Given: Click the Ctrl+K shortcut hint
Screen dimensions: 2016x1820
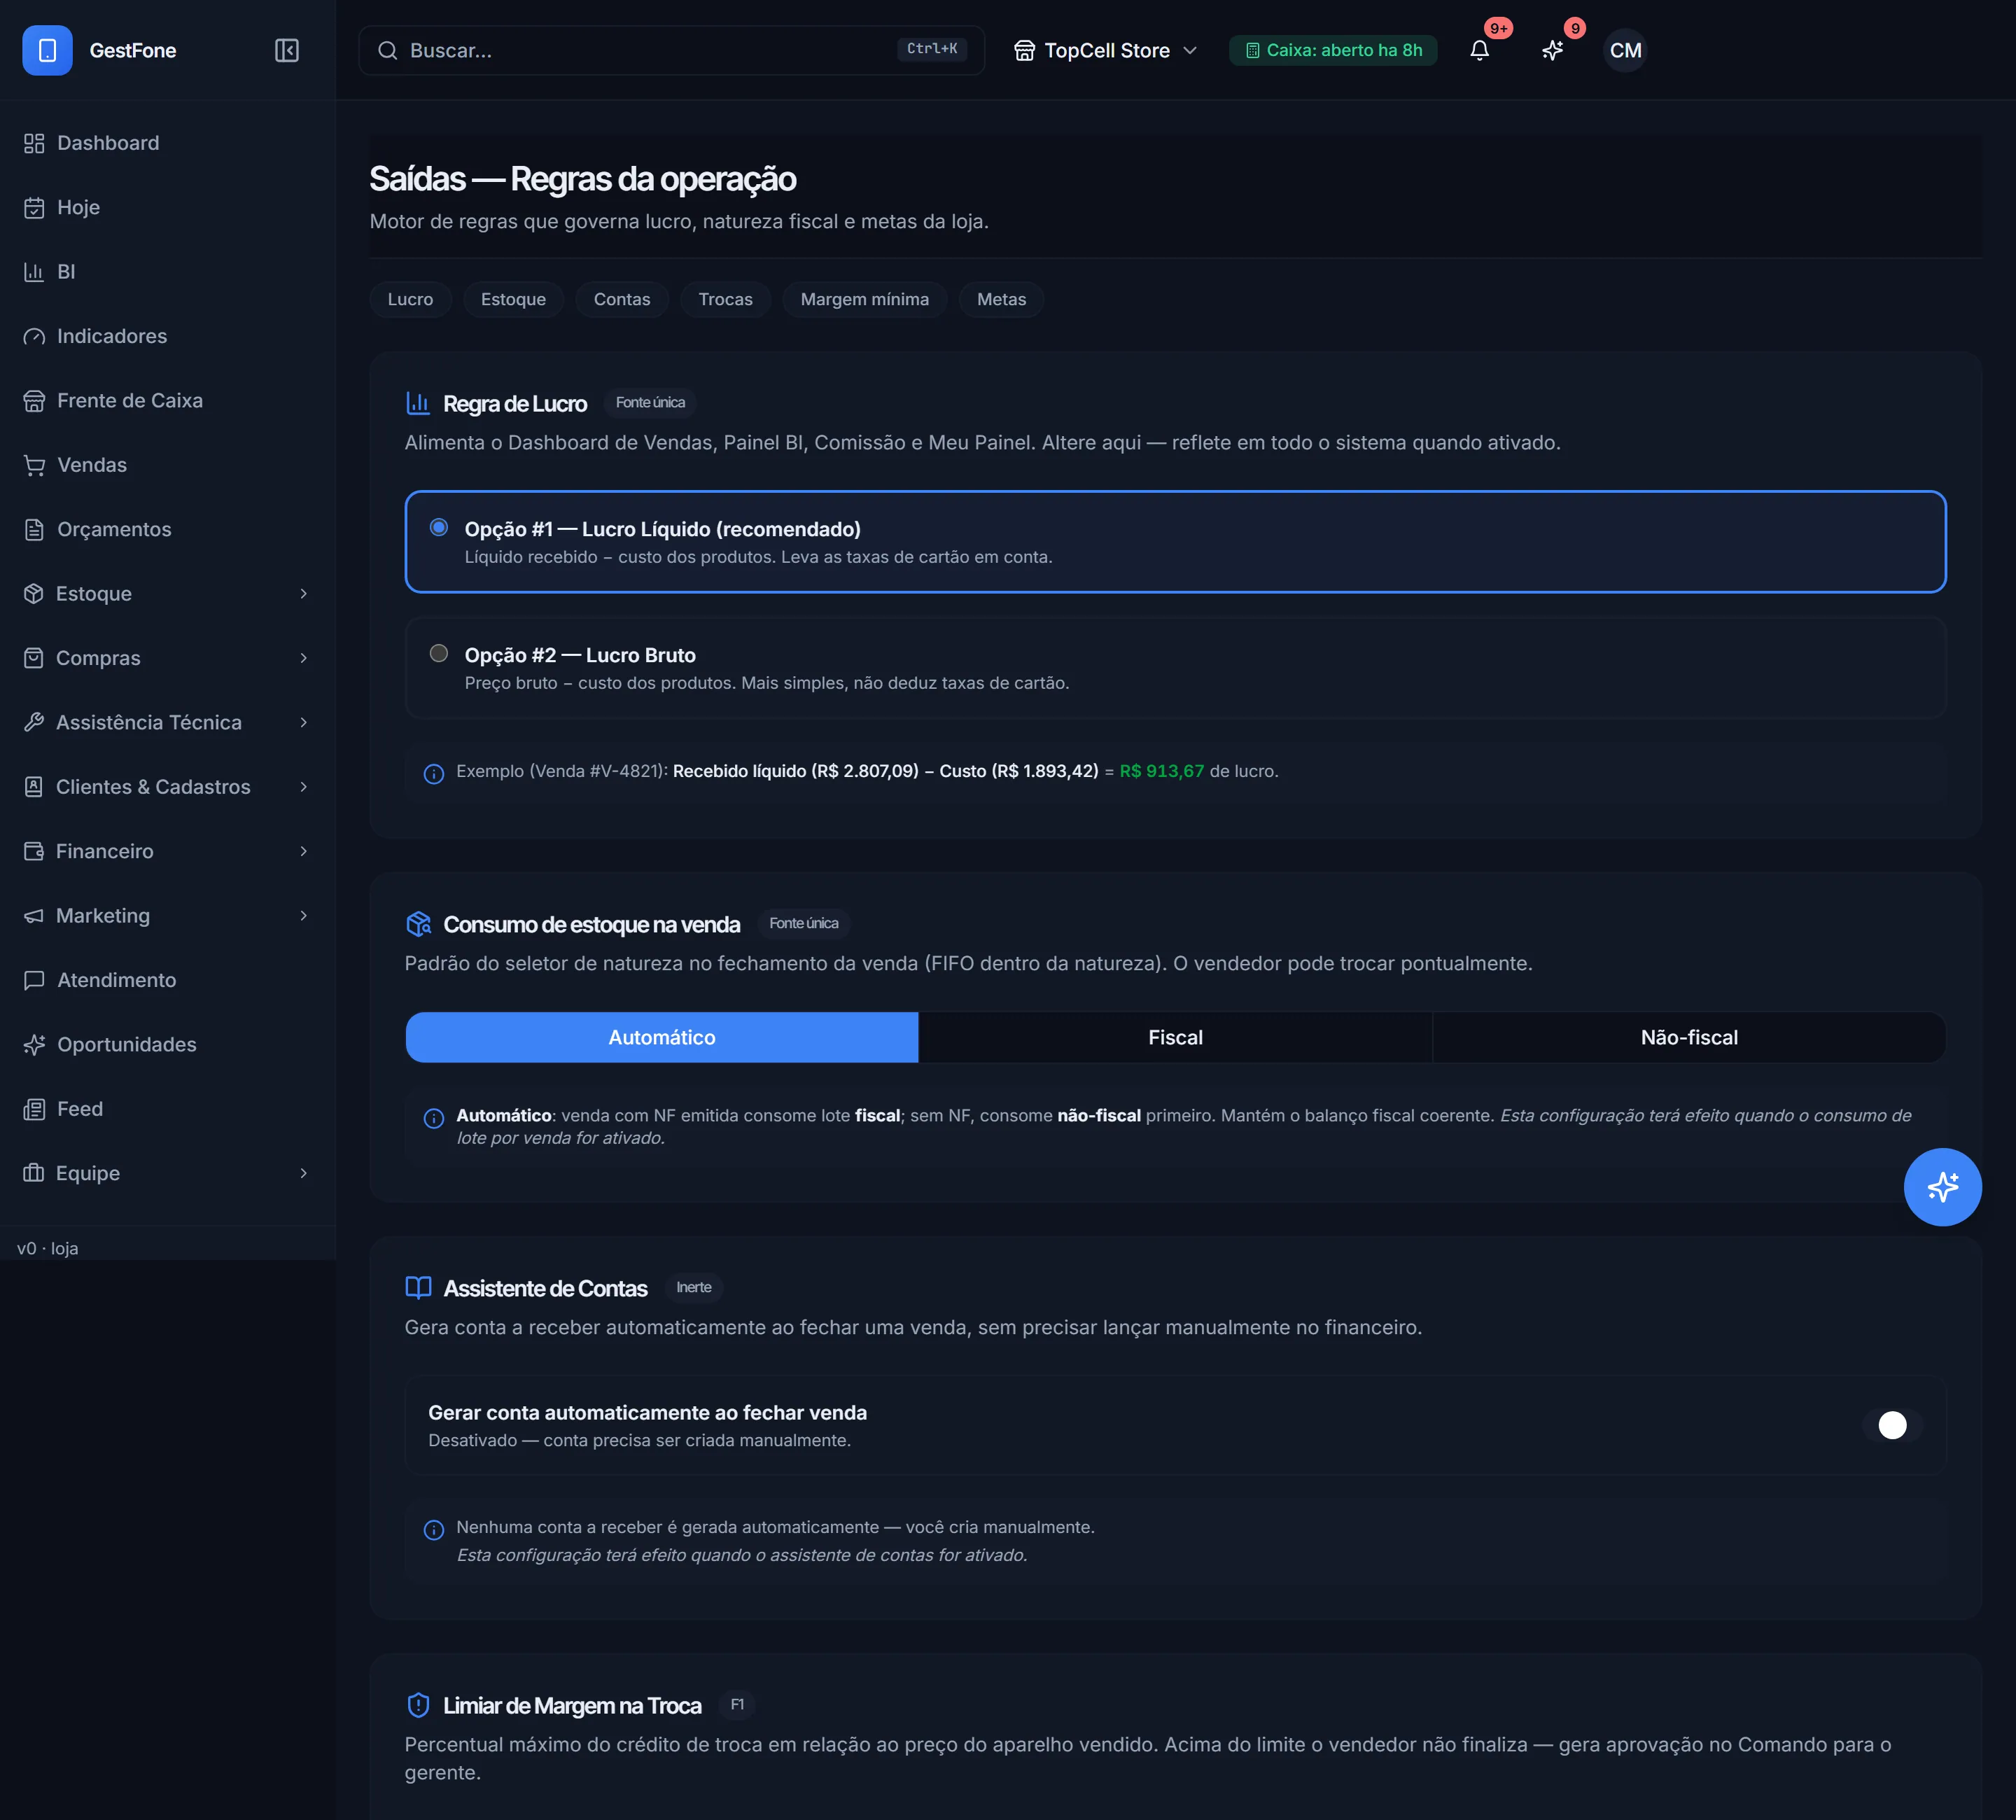Looking at the screenshot, I should [x=932, y=49].
